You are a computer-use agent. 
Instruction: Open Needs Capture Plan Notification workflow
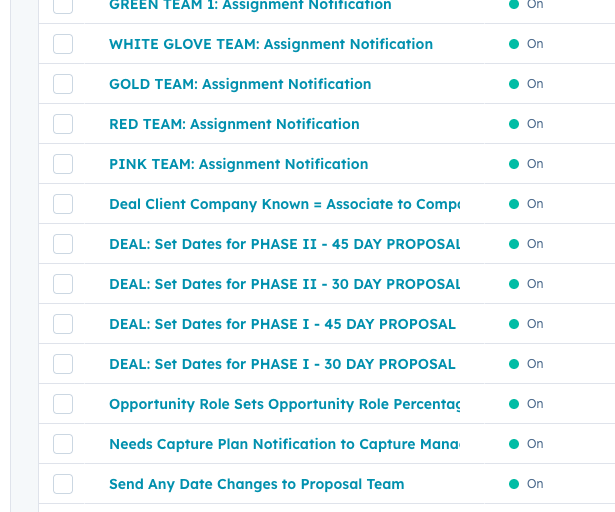(x=284, y=444)
